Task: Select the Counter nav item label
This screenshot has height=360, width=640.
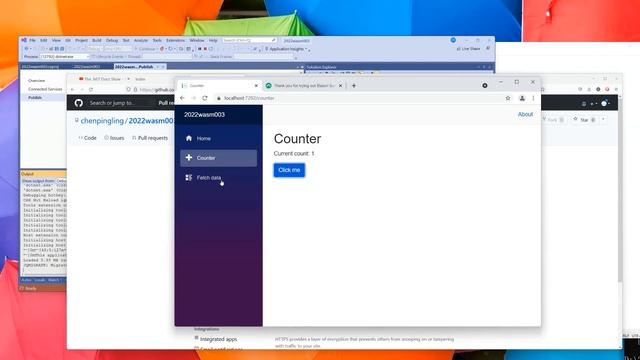Action: coord(206,158)
